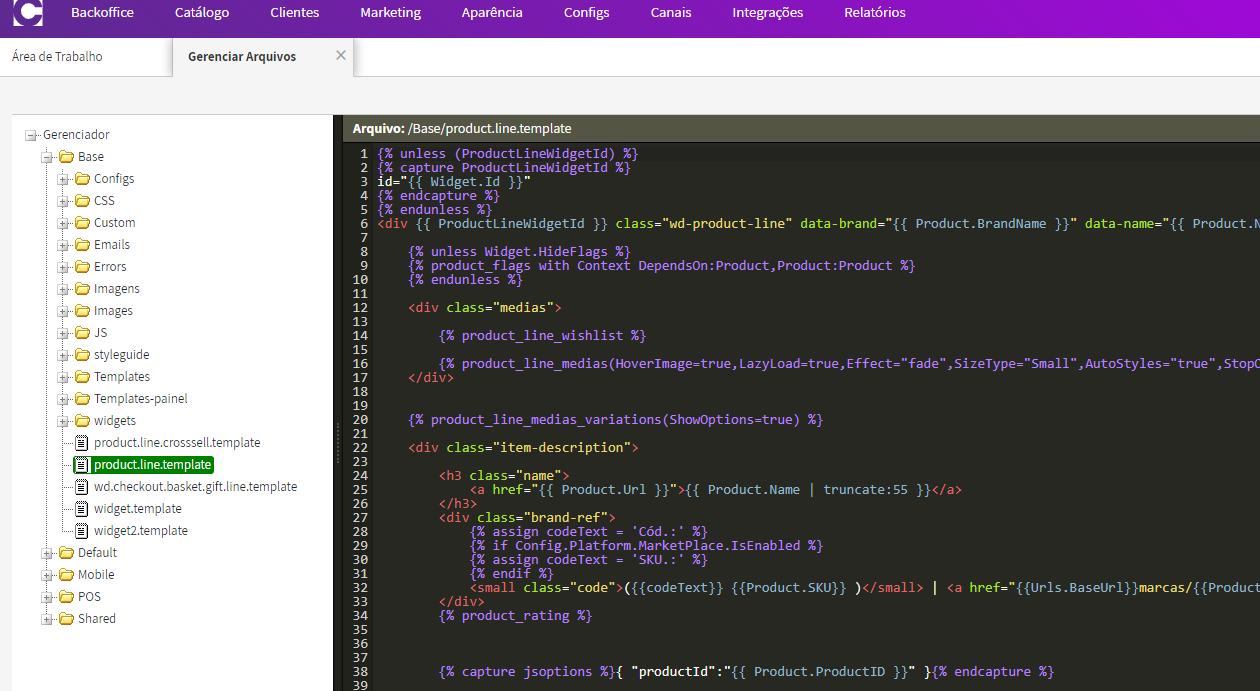Open the Catálogo menu
This screenshot has width=1260, height=691.
tap(202, 13)
